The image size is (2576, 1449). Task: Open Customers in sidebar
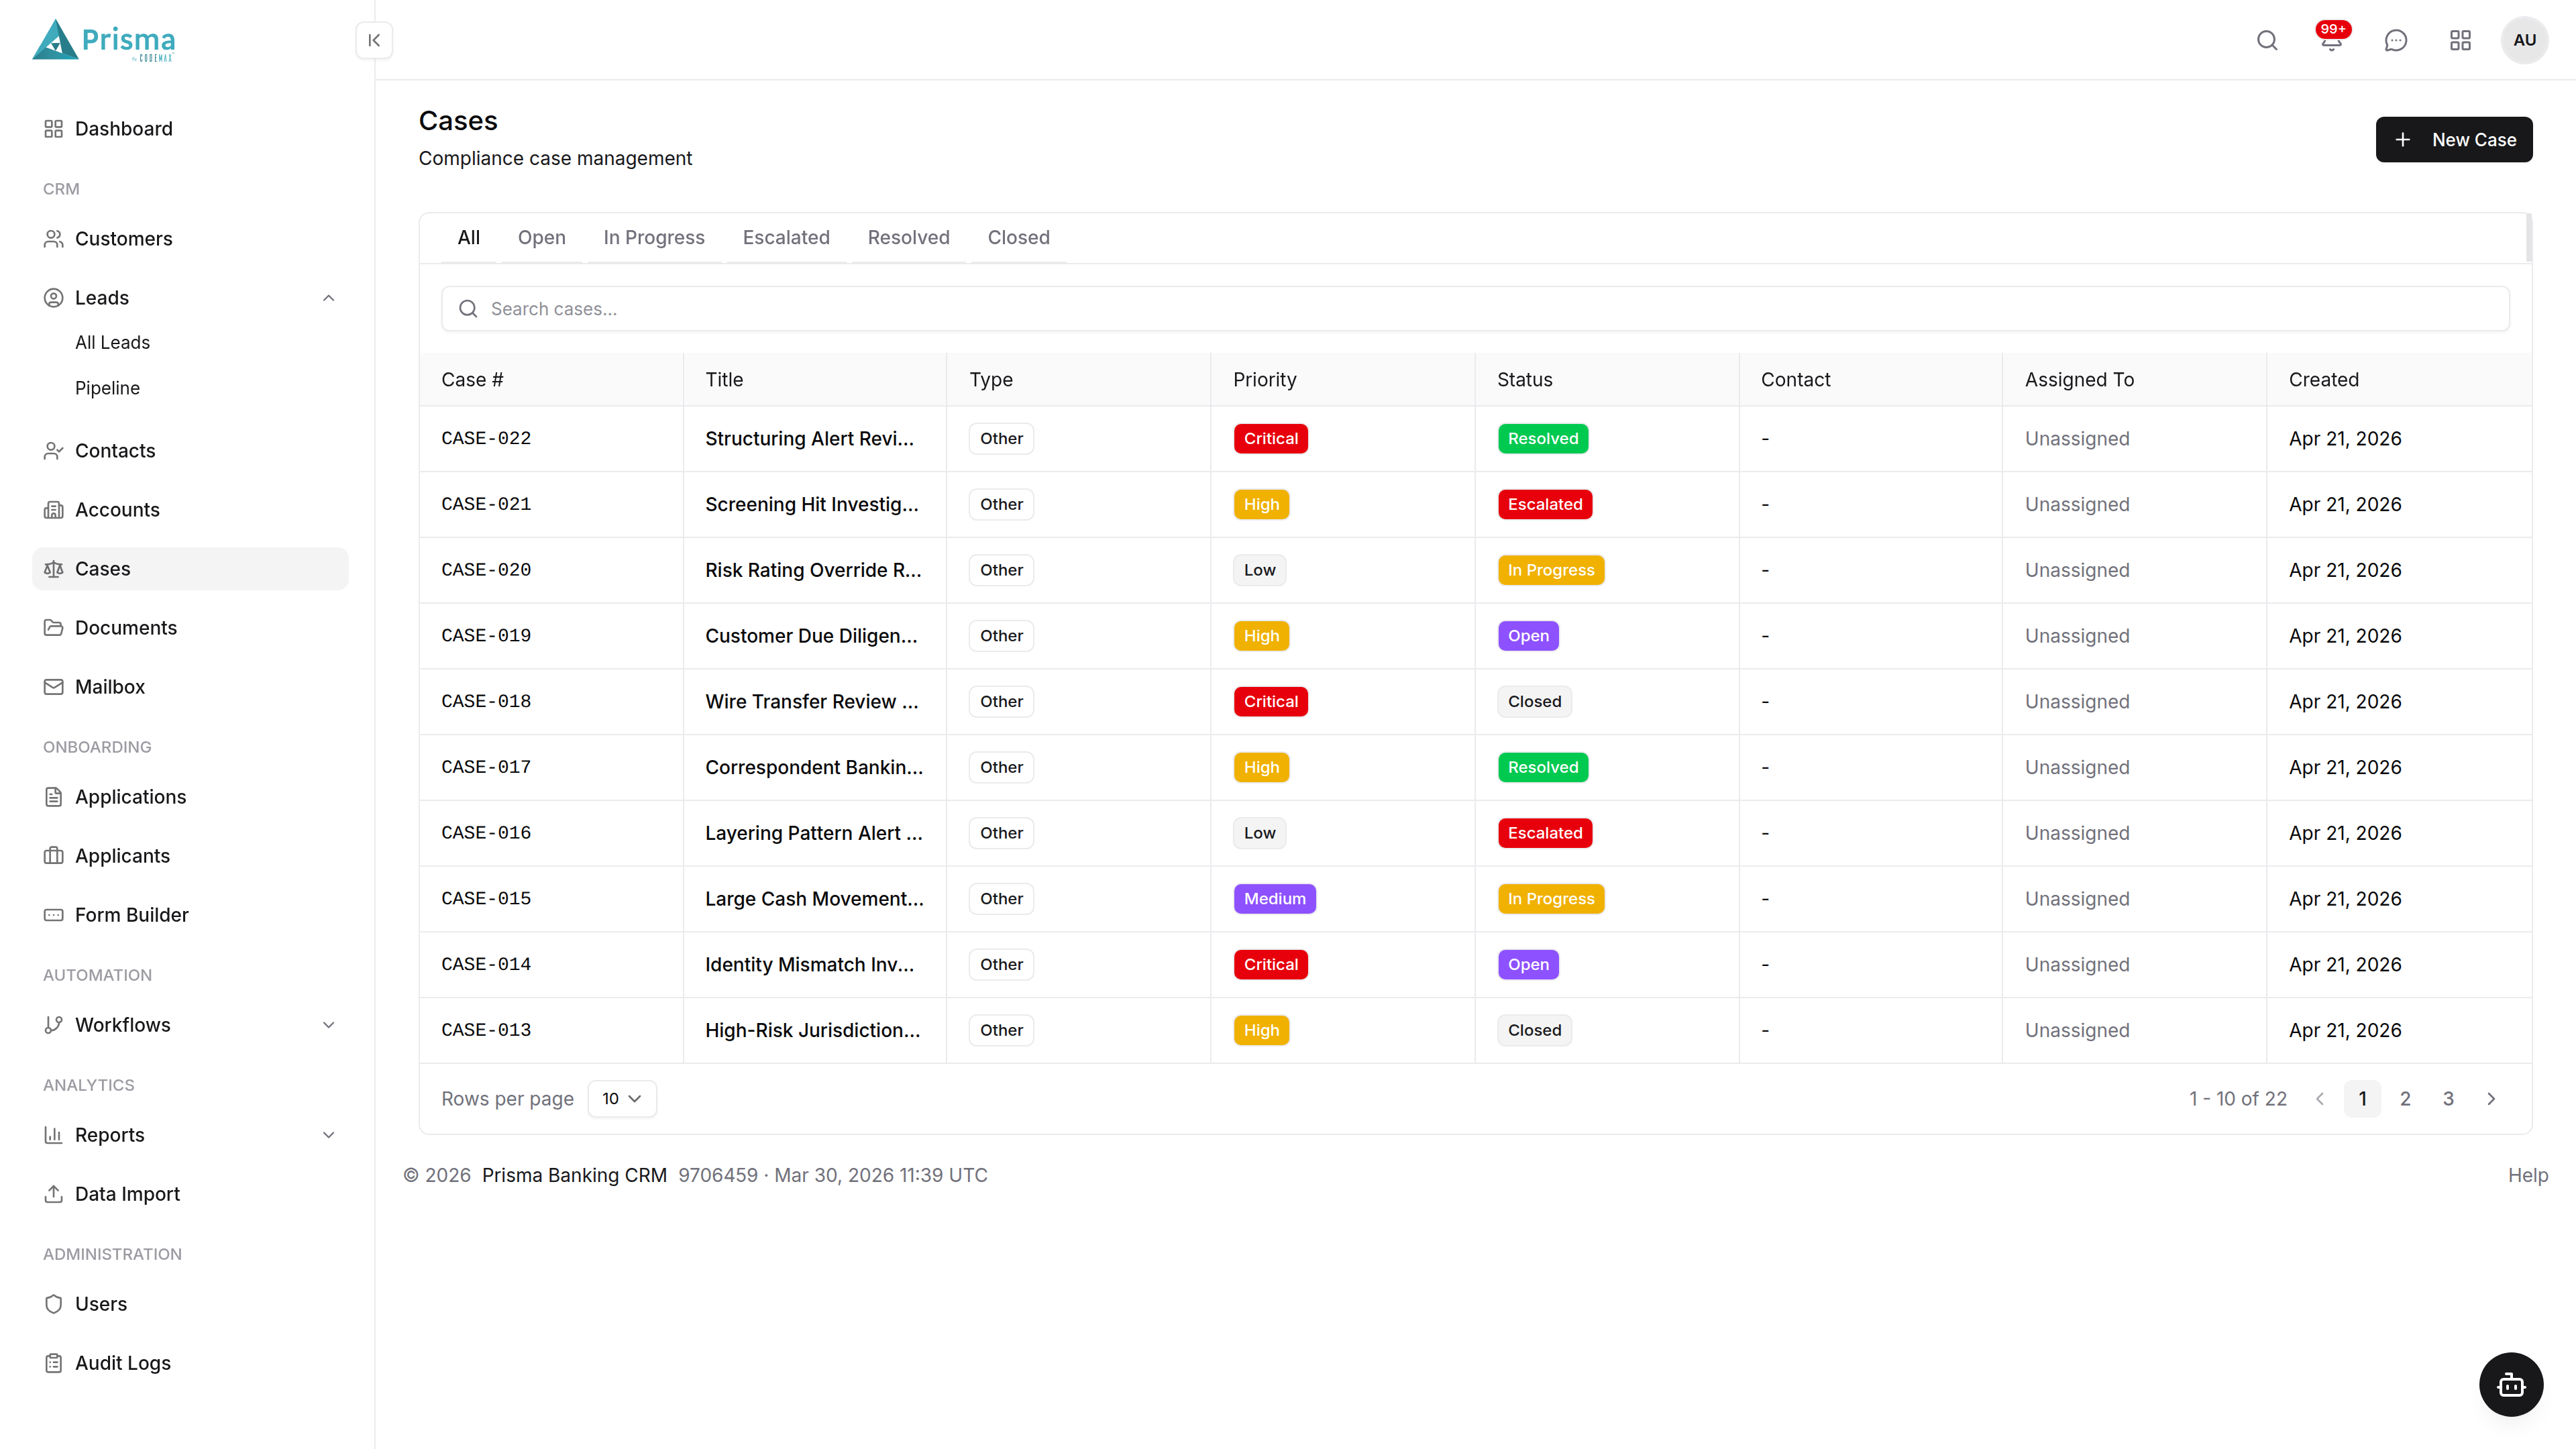pyautogui.click(x=190, y=239)
